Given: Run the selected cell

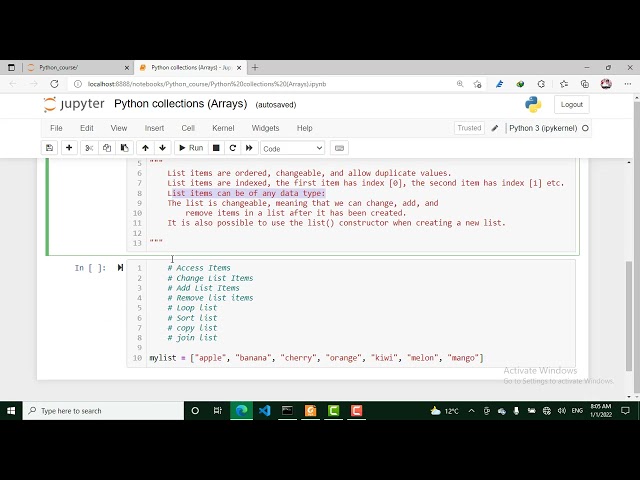Looking at the screenshot, I should coord(191,148).
